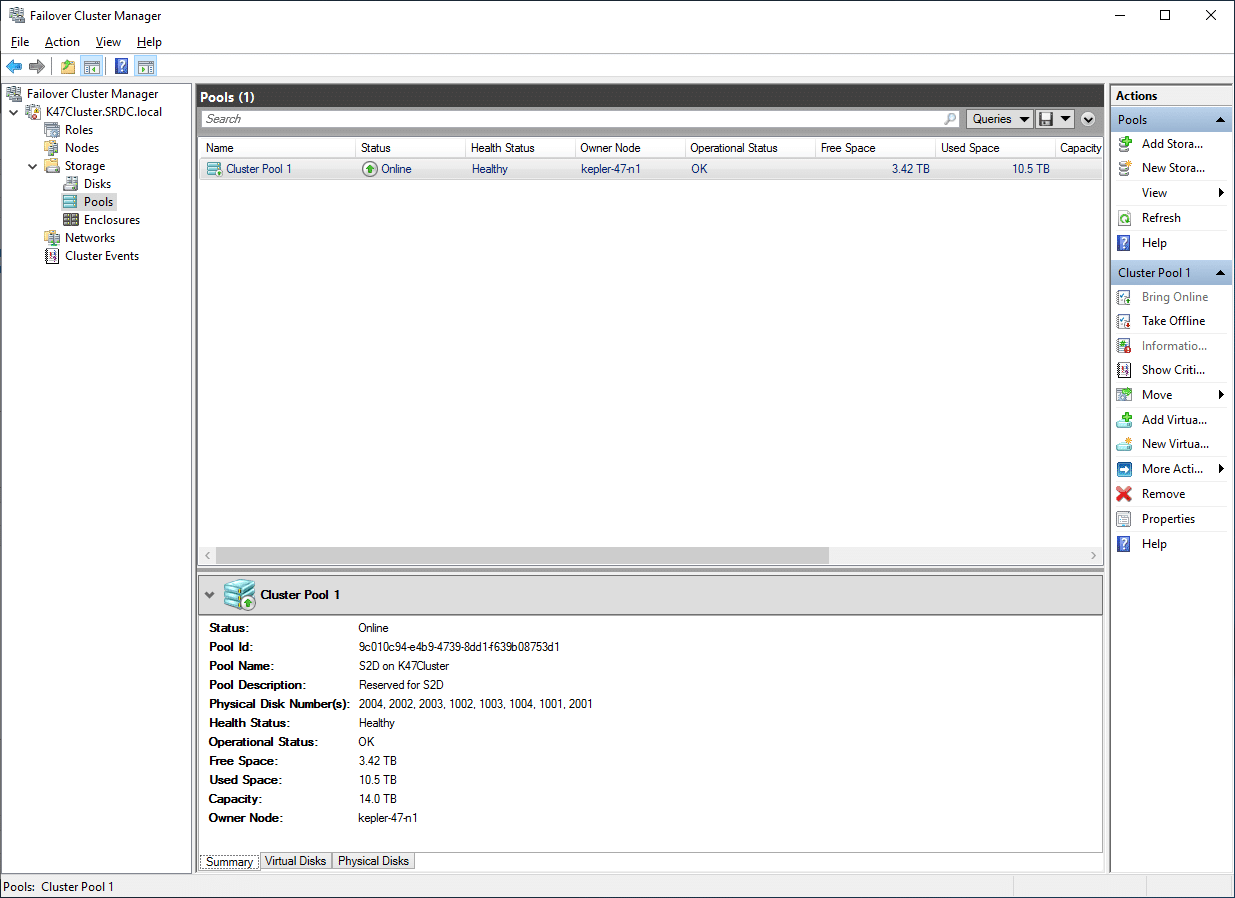Click the Add Virtual Disk action
Screen dimensions: 1235x898
point(1174,420)
